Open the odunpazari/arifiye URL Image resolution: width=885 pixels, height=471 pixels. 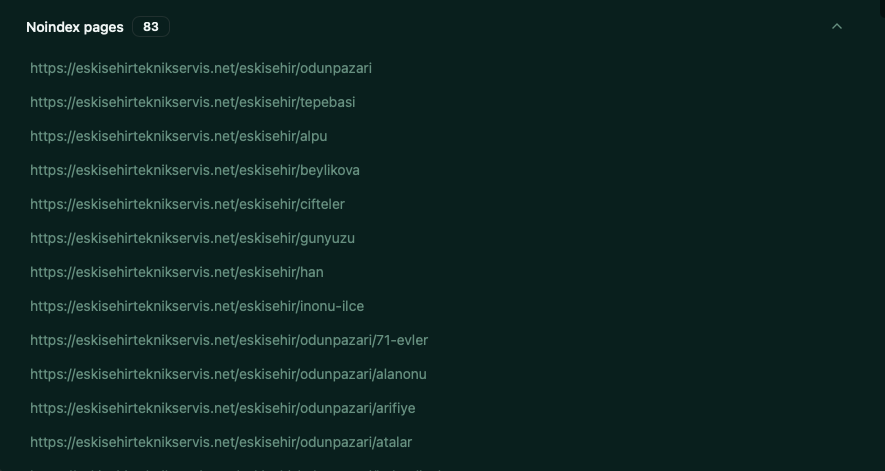click(x=222, y=408)
